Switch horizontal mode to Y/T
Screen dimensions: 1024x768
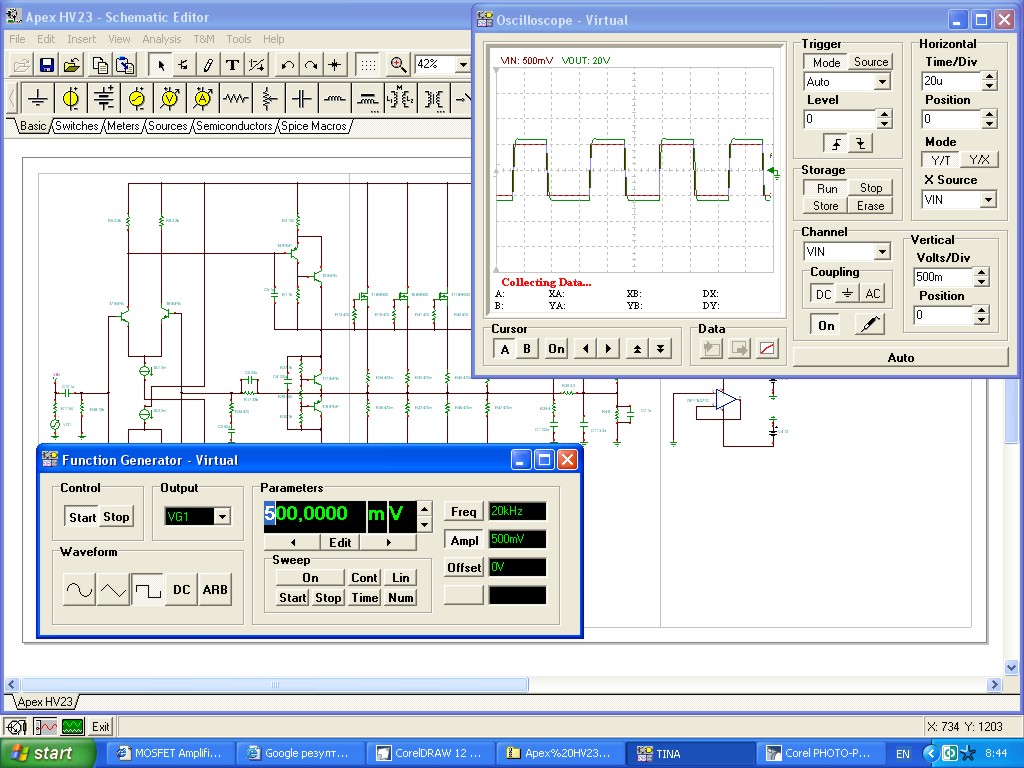pos(940,160)
